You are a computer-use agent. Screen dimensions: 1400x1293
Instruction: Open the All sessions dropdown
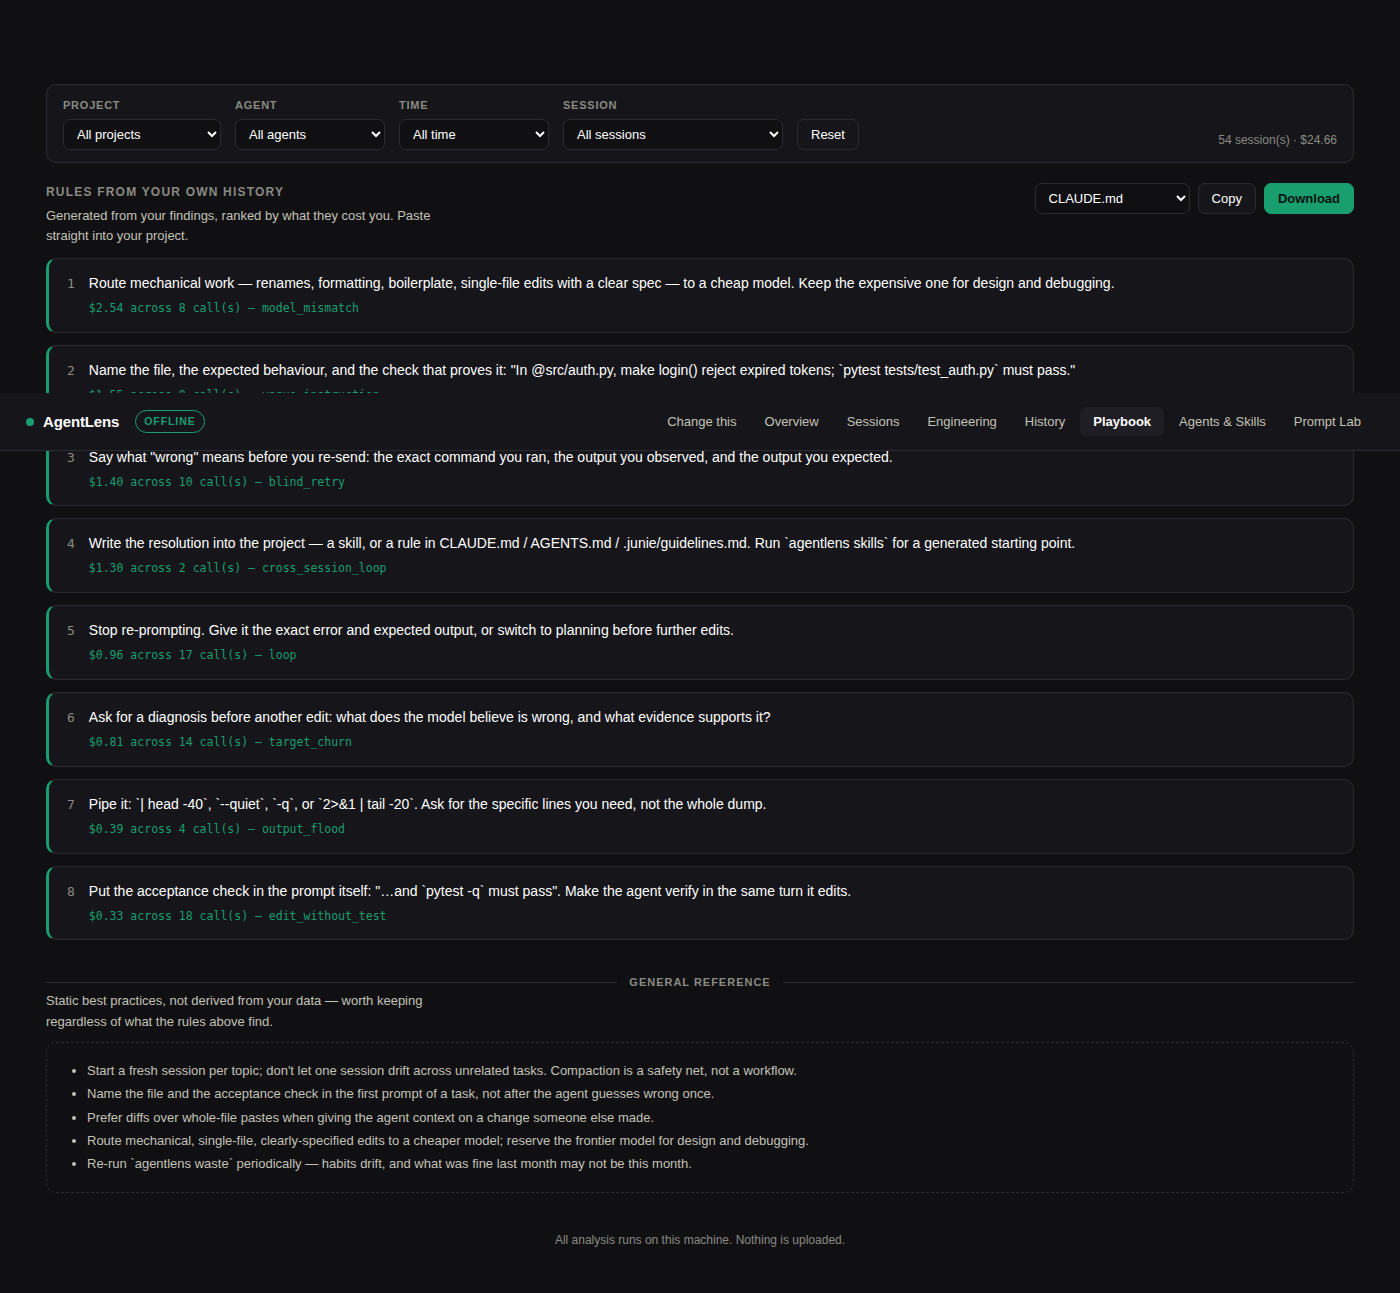(673, 134)
